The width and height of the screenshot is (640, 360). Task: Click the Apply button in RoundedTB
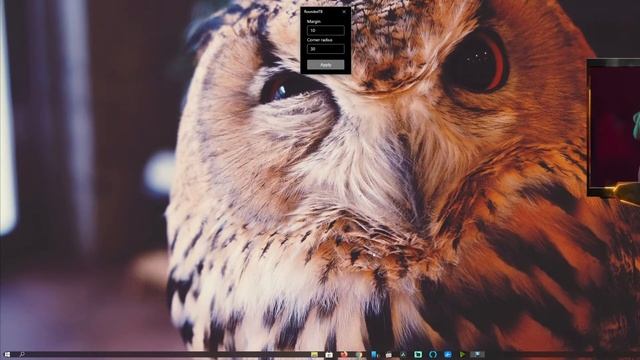[326, 64]
